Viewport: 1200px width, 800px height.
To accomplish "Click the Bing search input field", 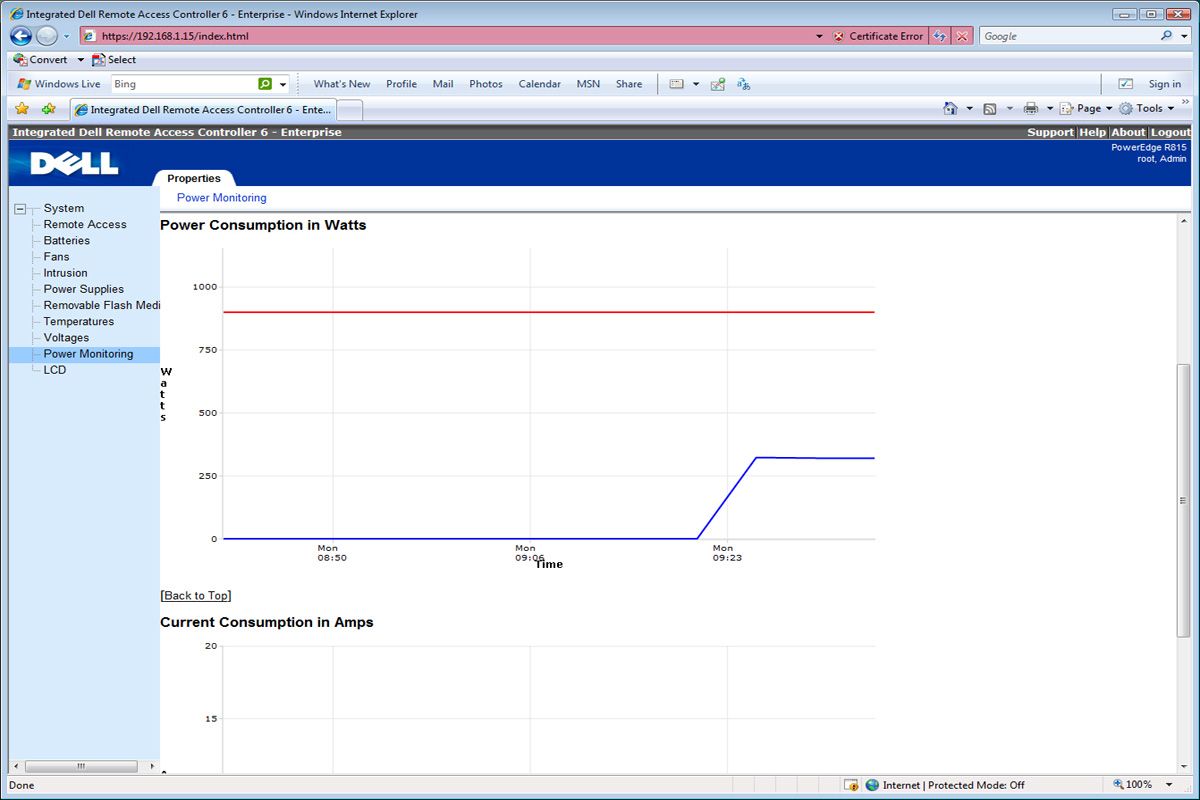I will click(183, 84).
